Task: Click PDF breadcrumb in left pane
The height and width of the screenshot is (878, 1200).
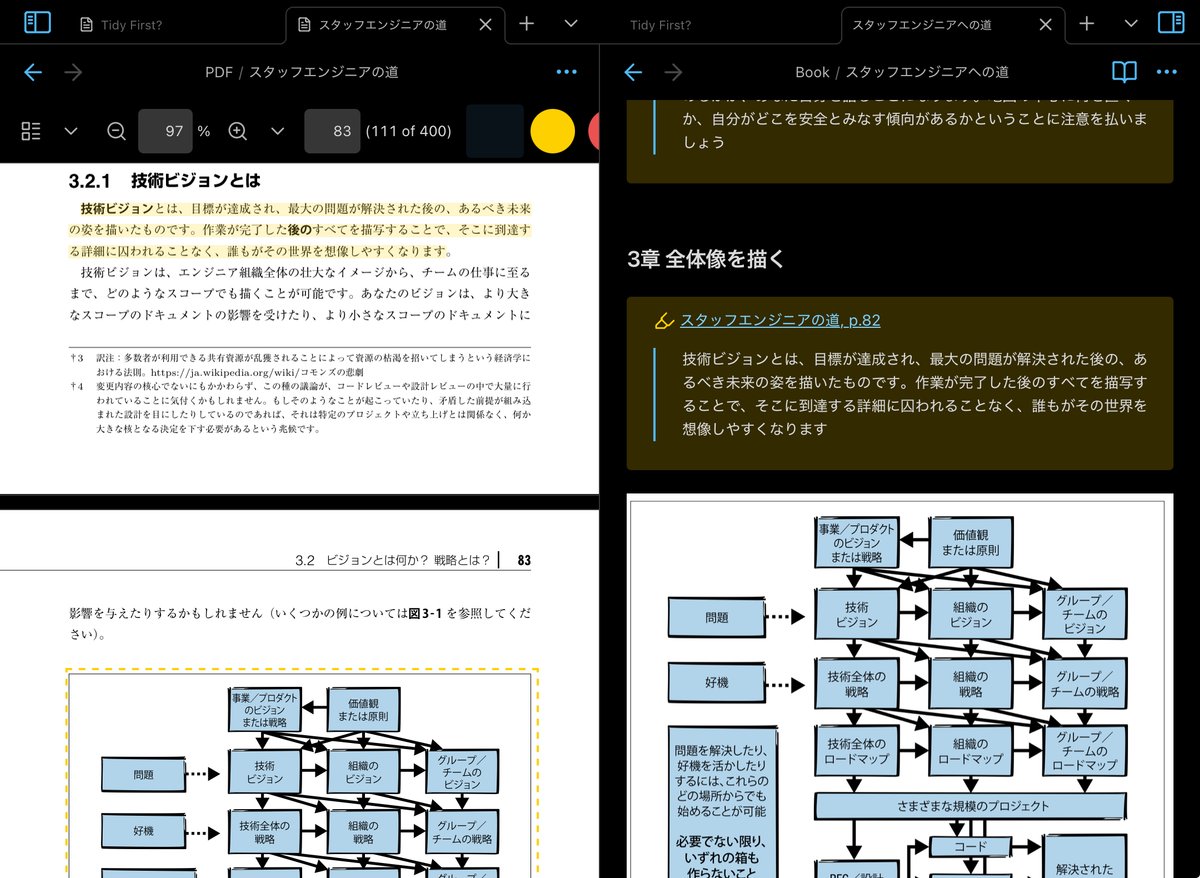Action: pos(218,72)
